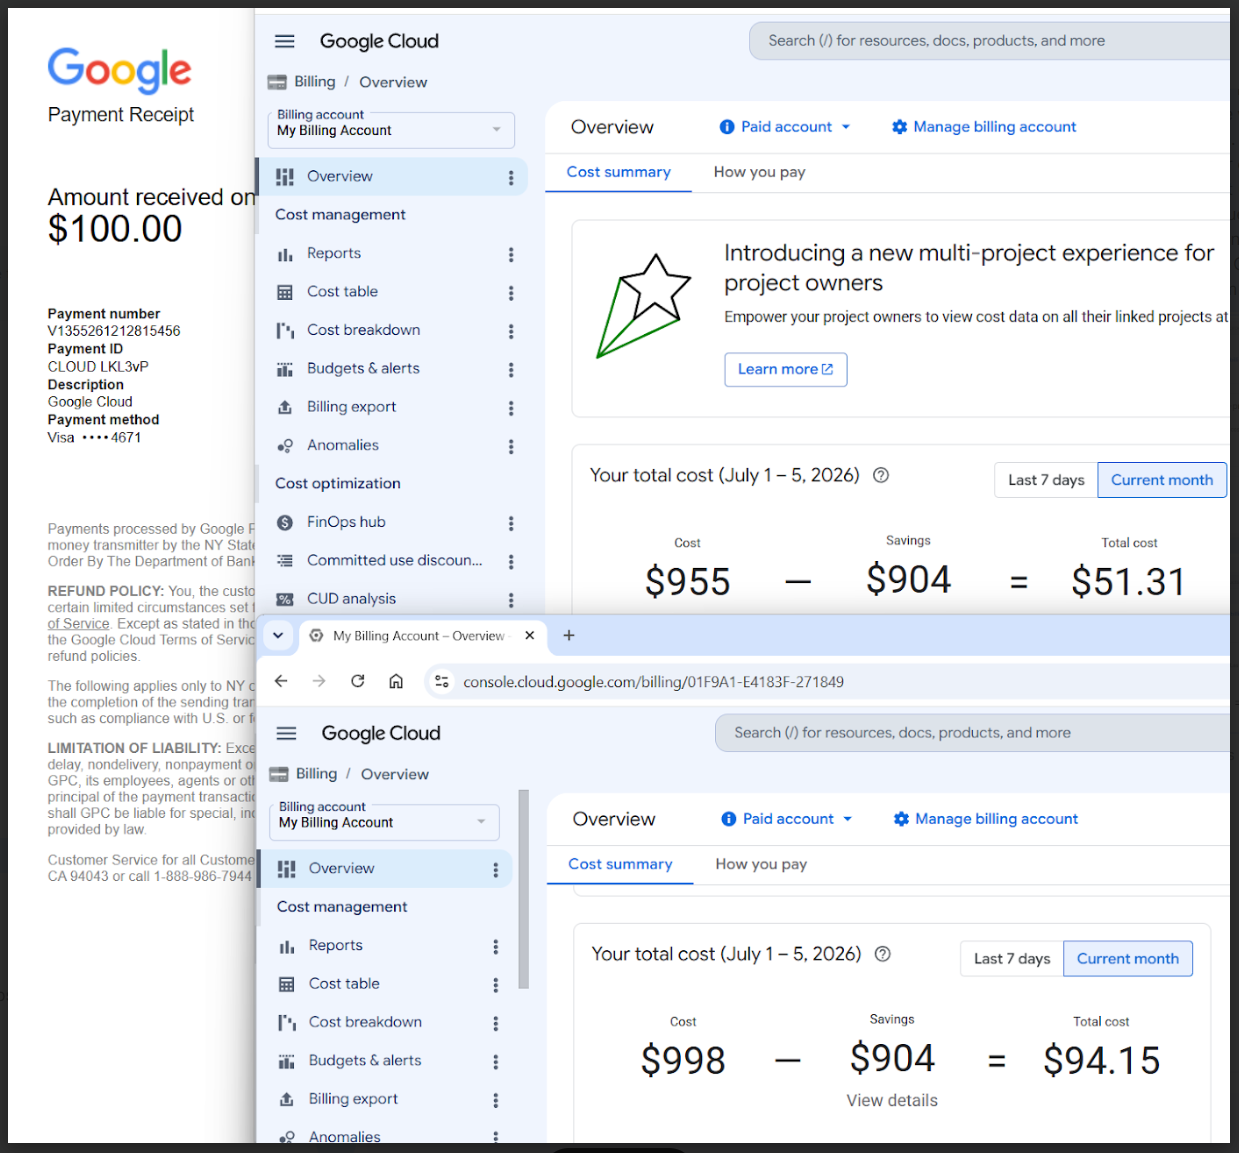Viewport: 1239px width, 1153px height.
Task: Click Manage billing account gear, upper window
Action: (900, 127)
